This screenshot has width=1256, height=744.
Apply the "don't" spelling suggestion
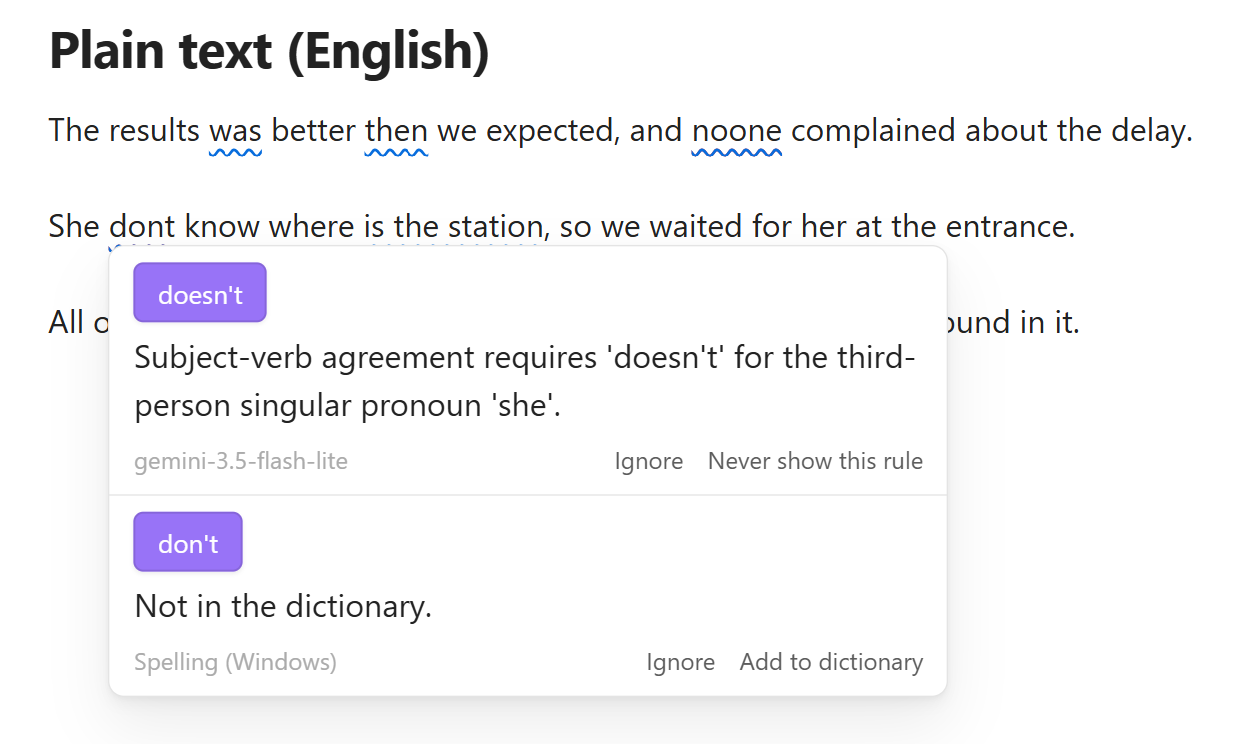pos(188,542)
